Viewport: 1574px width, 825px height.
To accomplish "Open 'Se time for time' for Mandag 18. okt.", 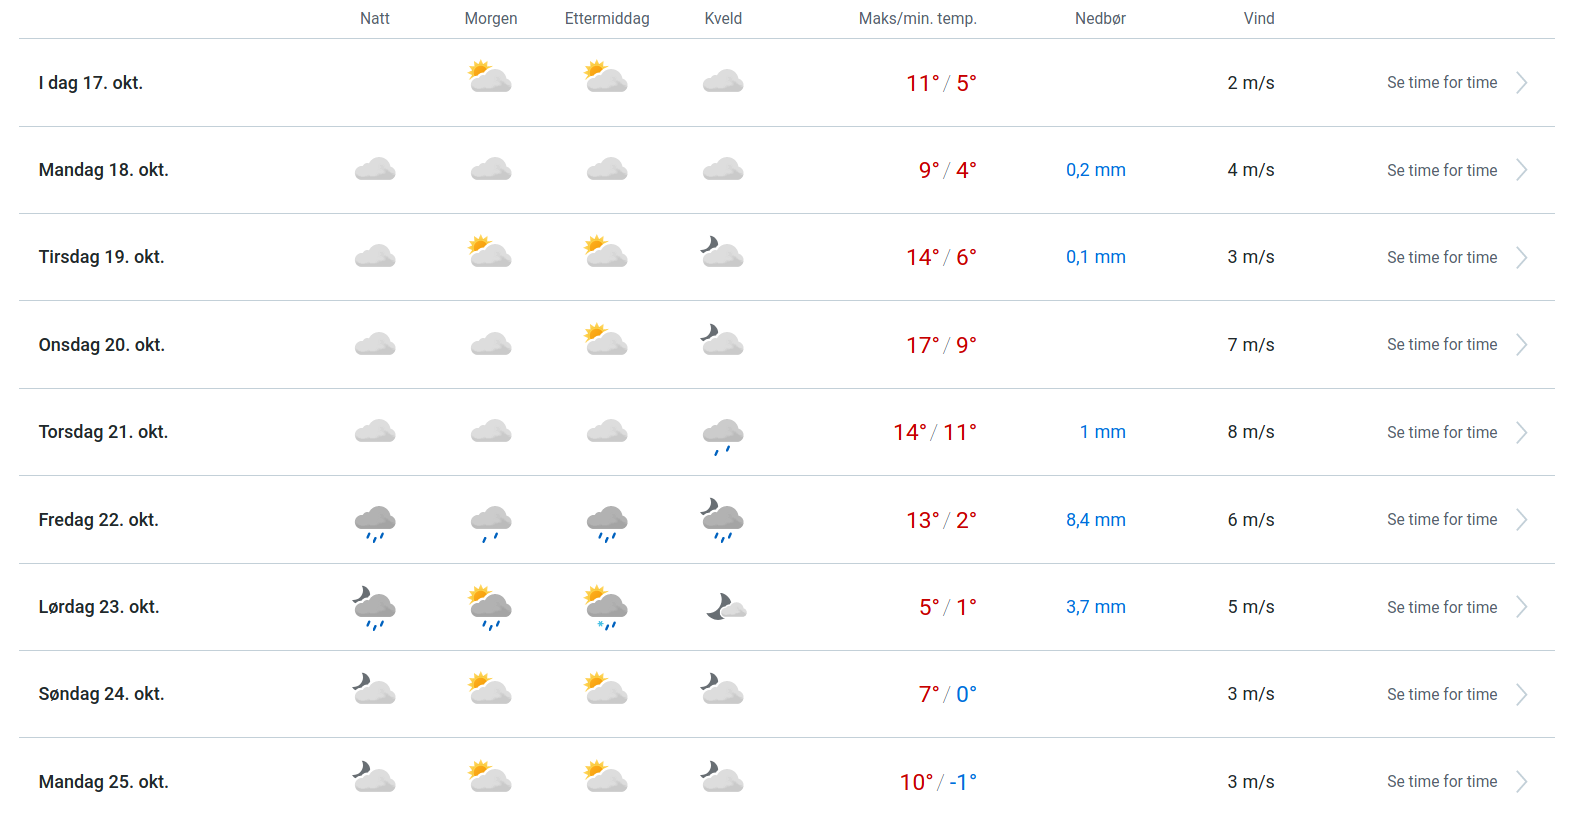I will point(1441,170).
